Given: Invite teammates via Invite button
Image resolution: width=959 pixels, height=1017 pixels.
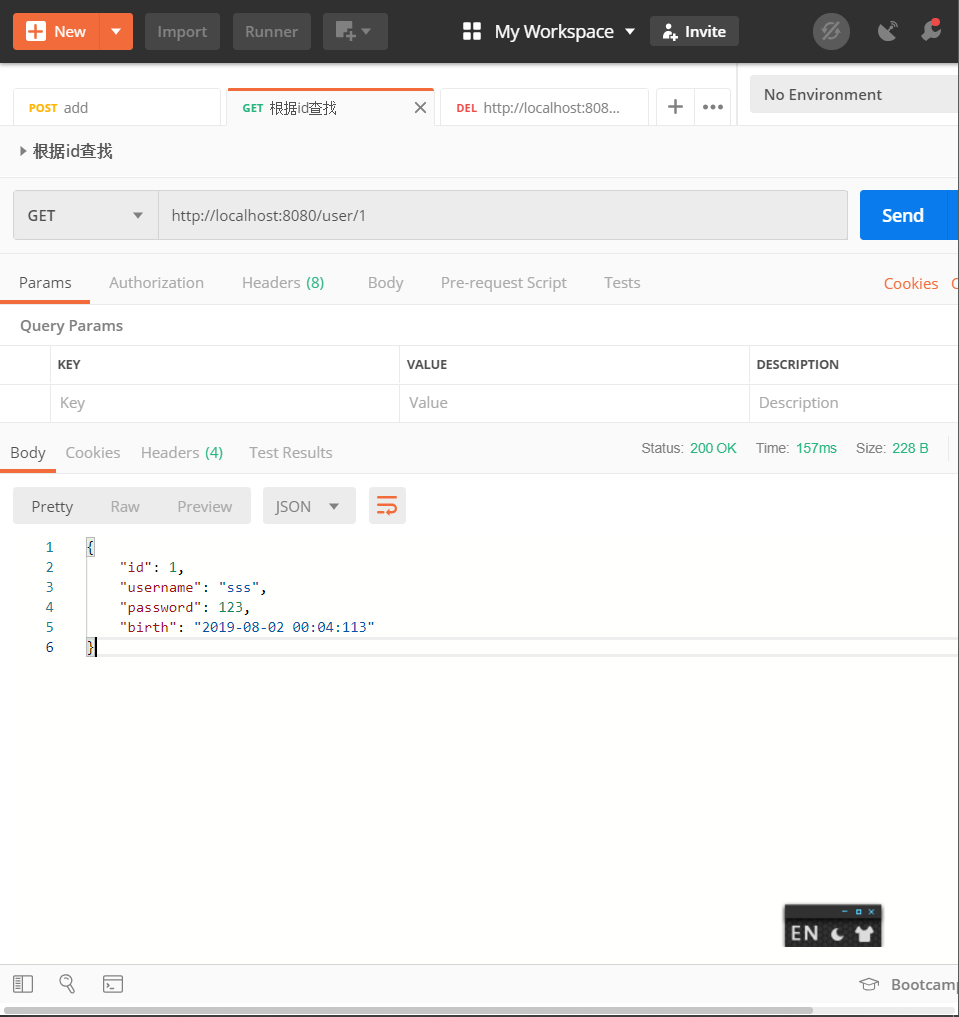Looking at the screenshot, I should pyautogui.click(x=694, y=31).
